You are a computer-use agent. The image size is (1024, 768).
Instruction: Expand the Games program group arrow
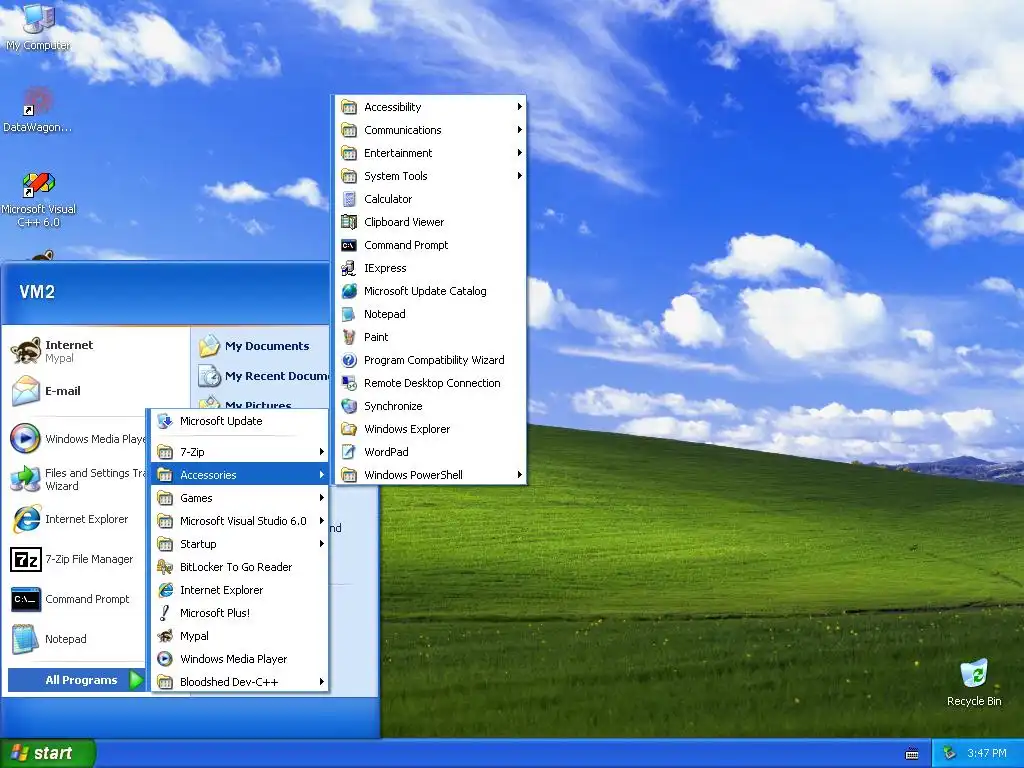coord(321,498)
